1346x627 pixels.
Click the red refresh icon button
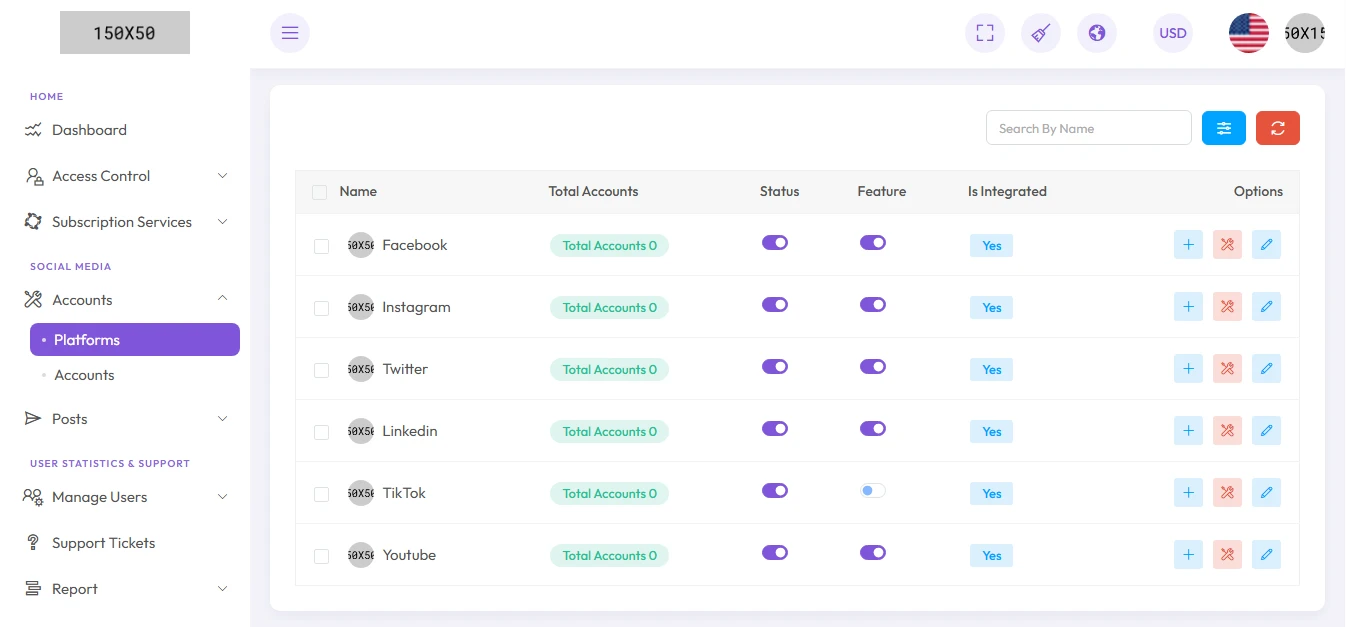(1278, 128)
